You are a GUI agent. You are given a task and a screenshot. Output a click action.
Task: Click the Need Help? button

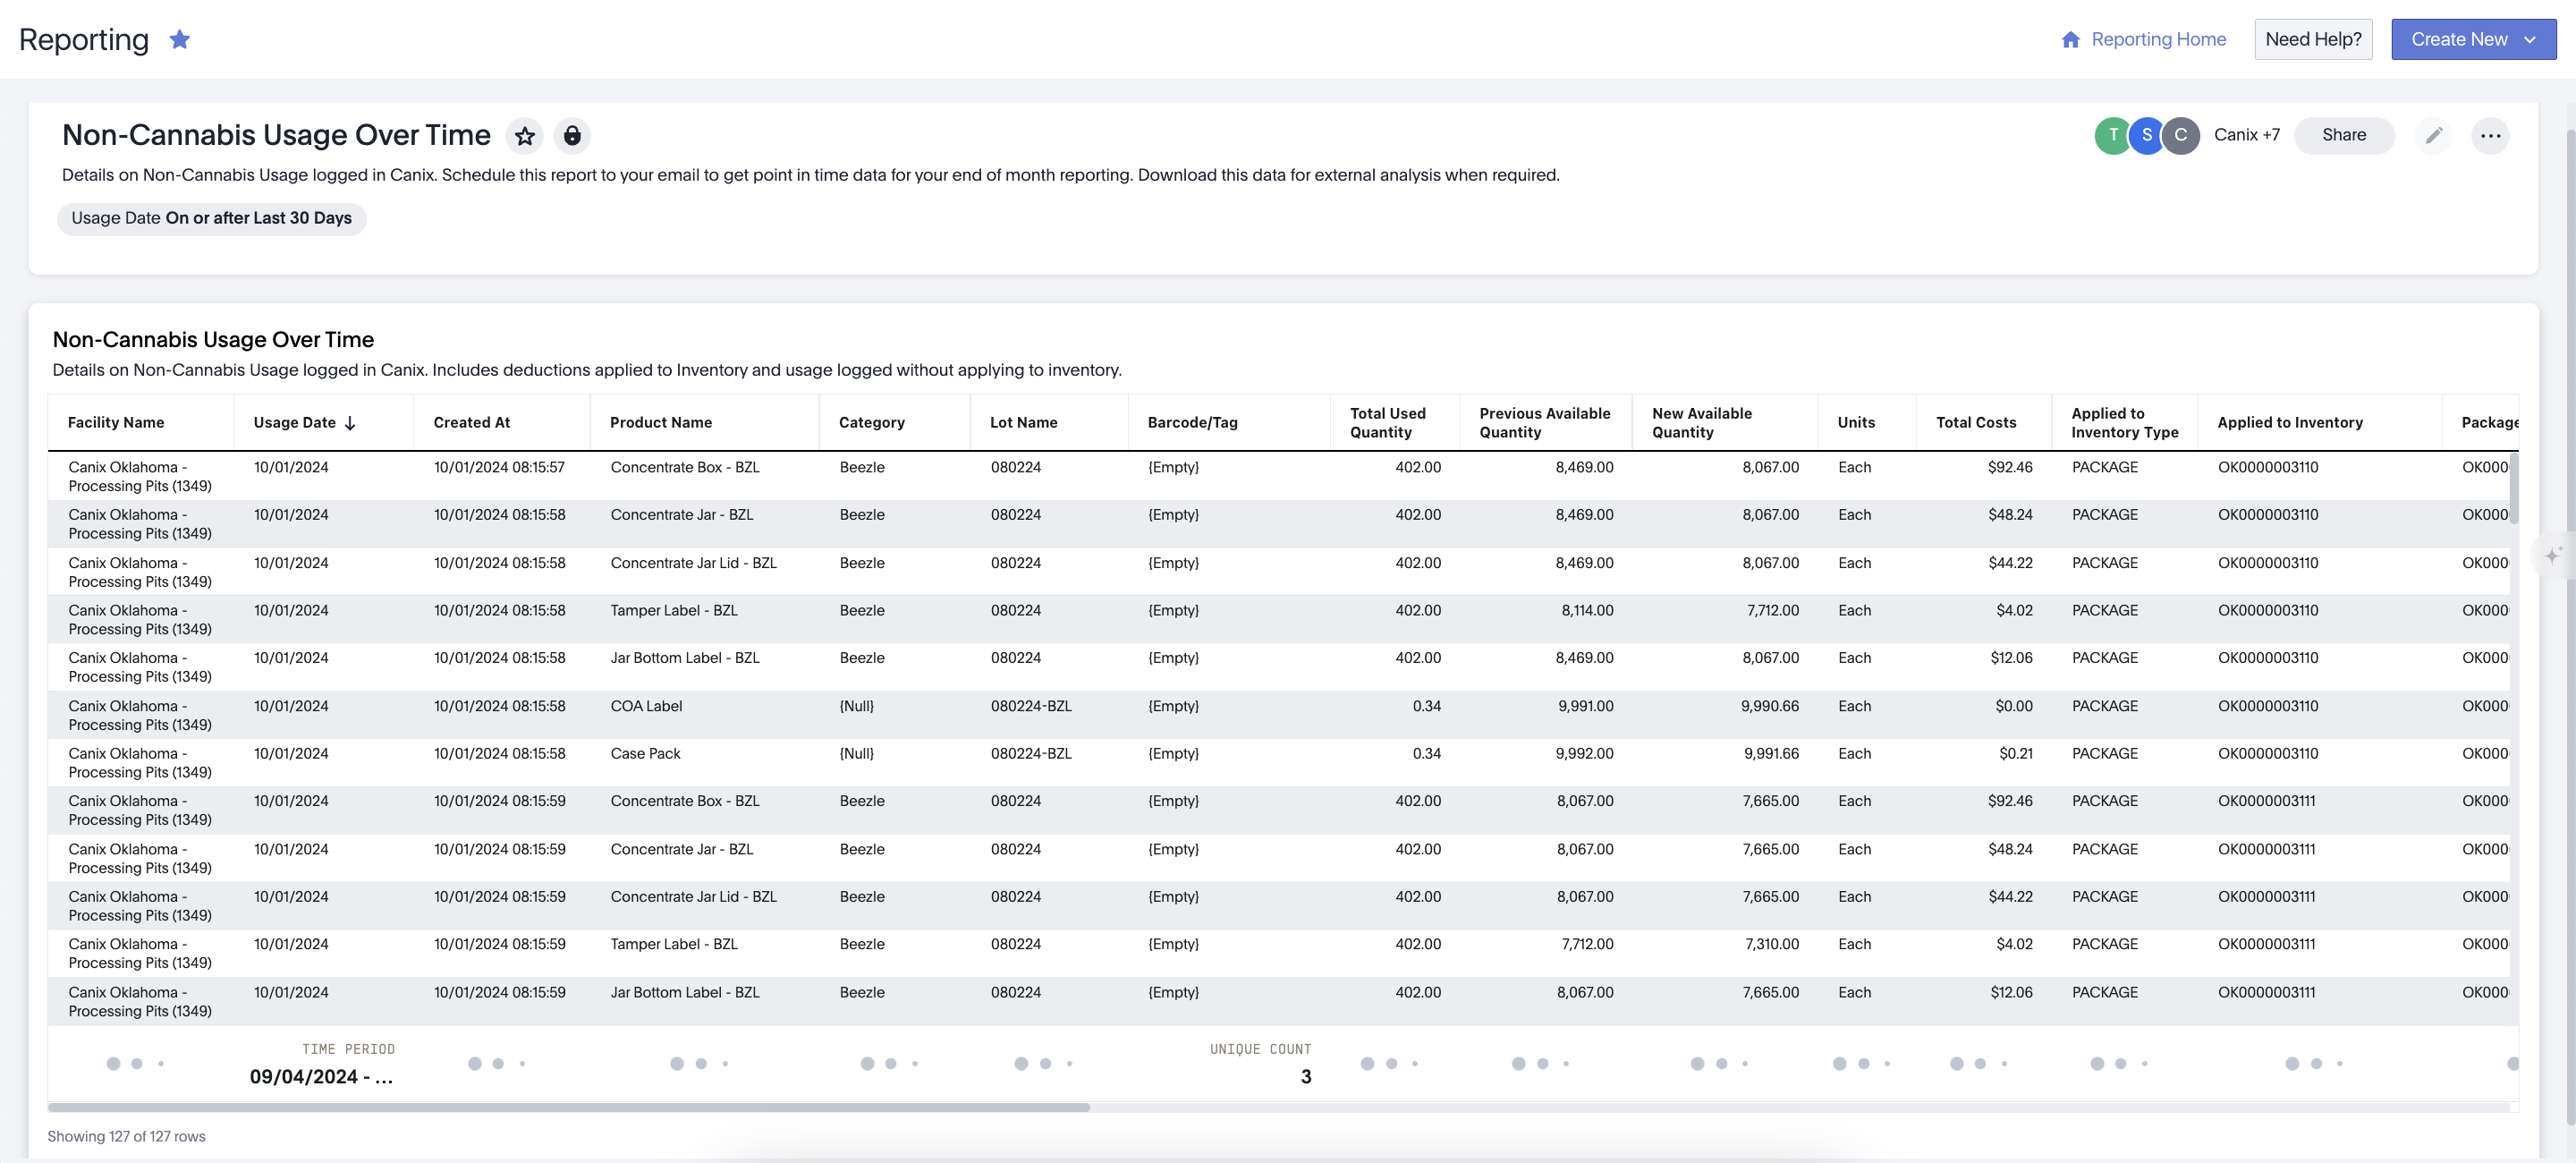(2312, 39)
